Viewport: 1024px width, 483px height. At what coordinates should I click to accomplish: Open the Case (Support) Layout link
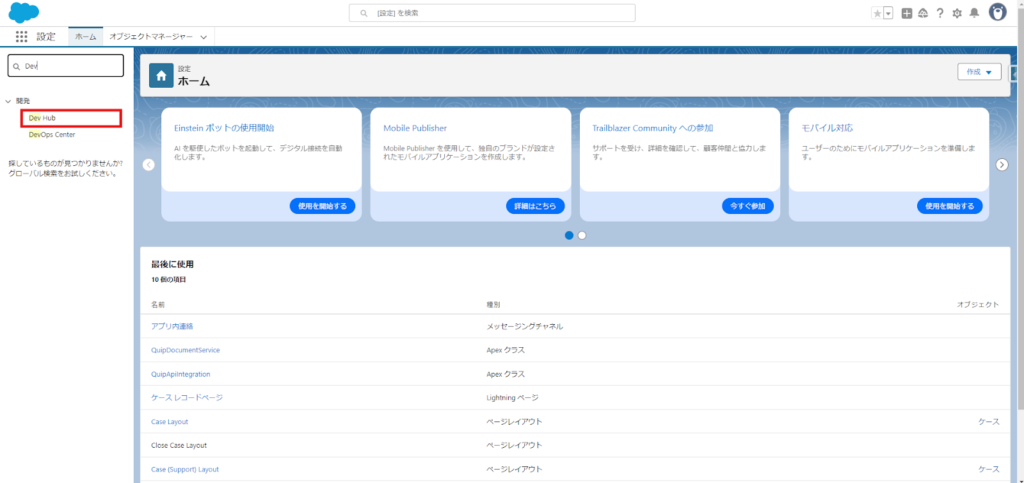(x=185, y=469)
